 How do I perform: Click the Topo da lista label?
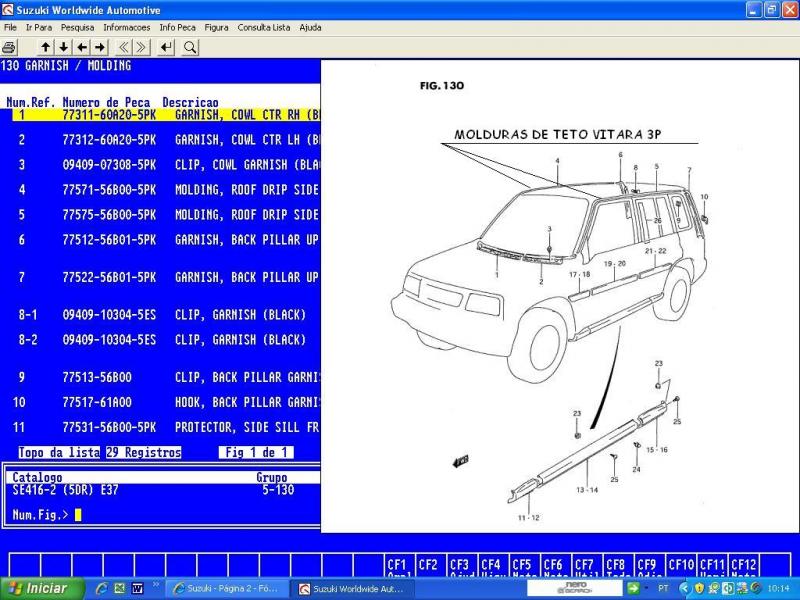(x=59, y=453)
